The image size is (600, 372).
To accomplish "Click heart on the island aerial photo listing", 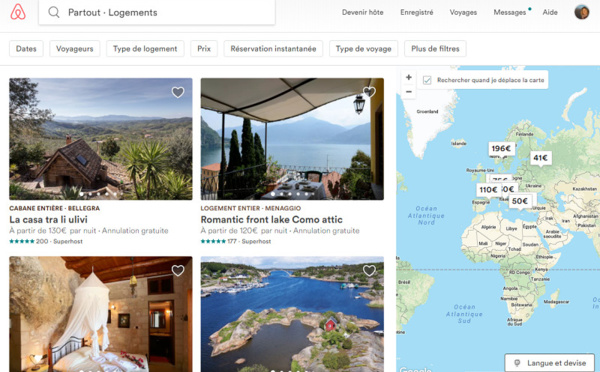I will coord(369,271).
